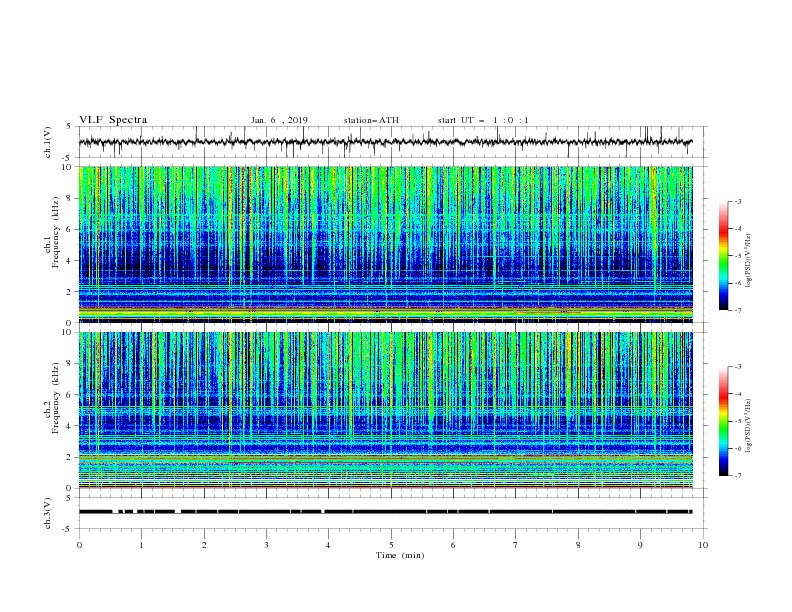Click time axis tick label "9"
The height and width of the screenshot is (612, 792).
(640, 545)
